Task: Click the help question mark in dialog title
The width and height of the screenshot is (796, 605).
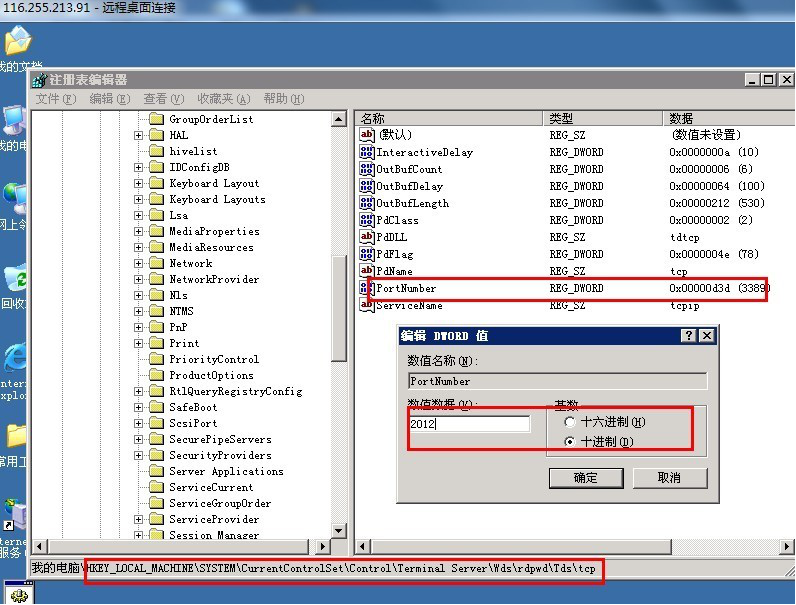Action: click(689, 336)
